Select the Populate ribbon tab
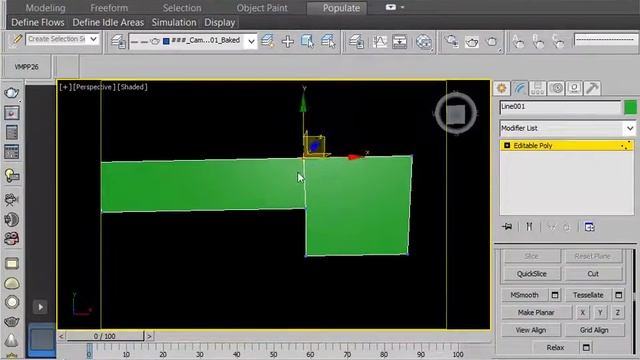640x360 pixels. pos(341,8)
